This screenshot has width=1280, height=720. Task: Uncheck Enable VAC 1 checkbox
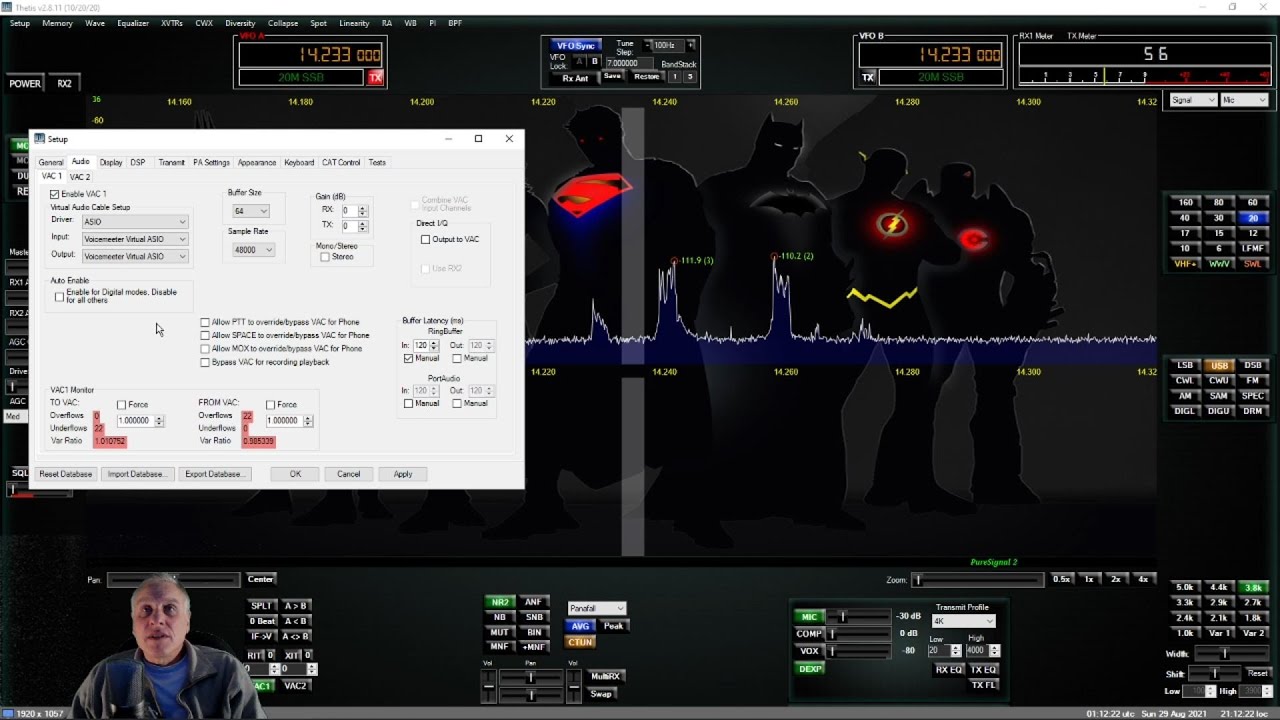click(x=55, y=194)
